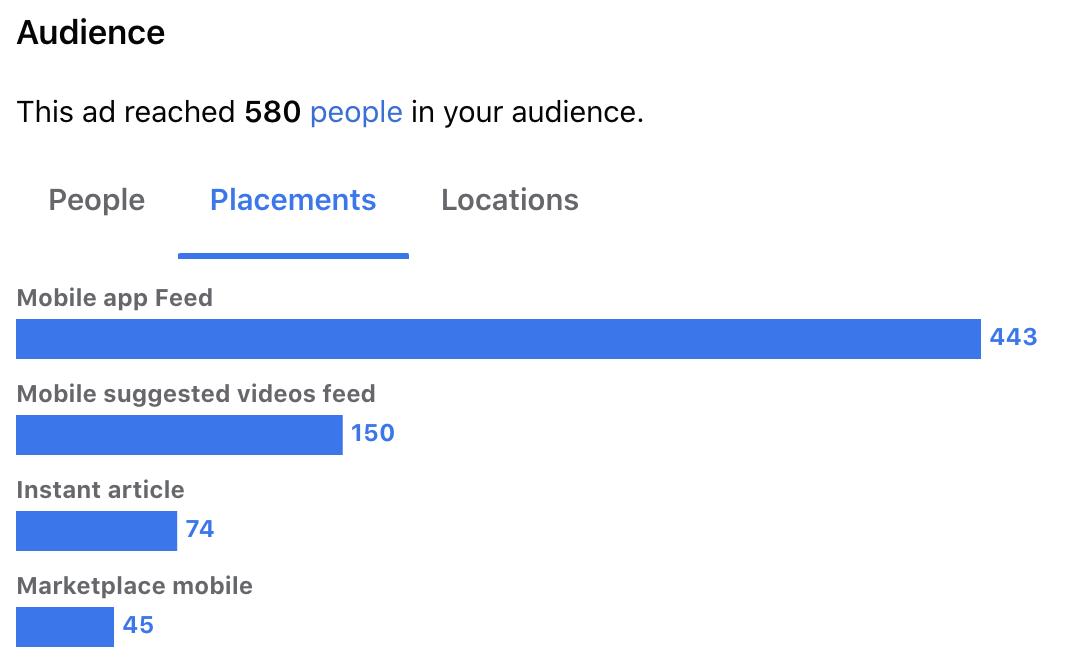Viewport: 1084px width, 658px height.
Task: Select the Placements tab
Action: point(293,200)
